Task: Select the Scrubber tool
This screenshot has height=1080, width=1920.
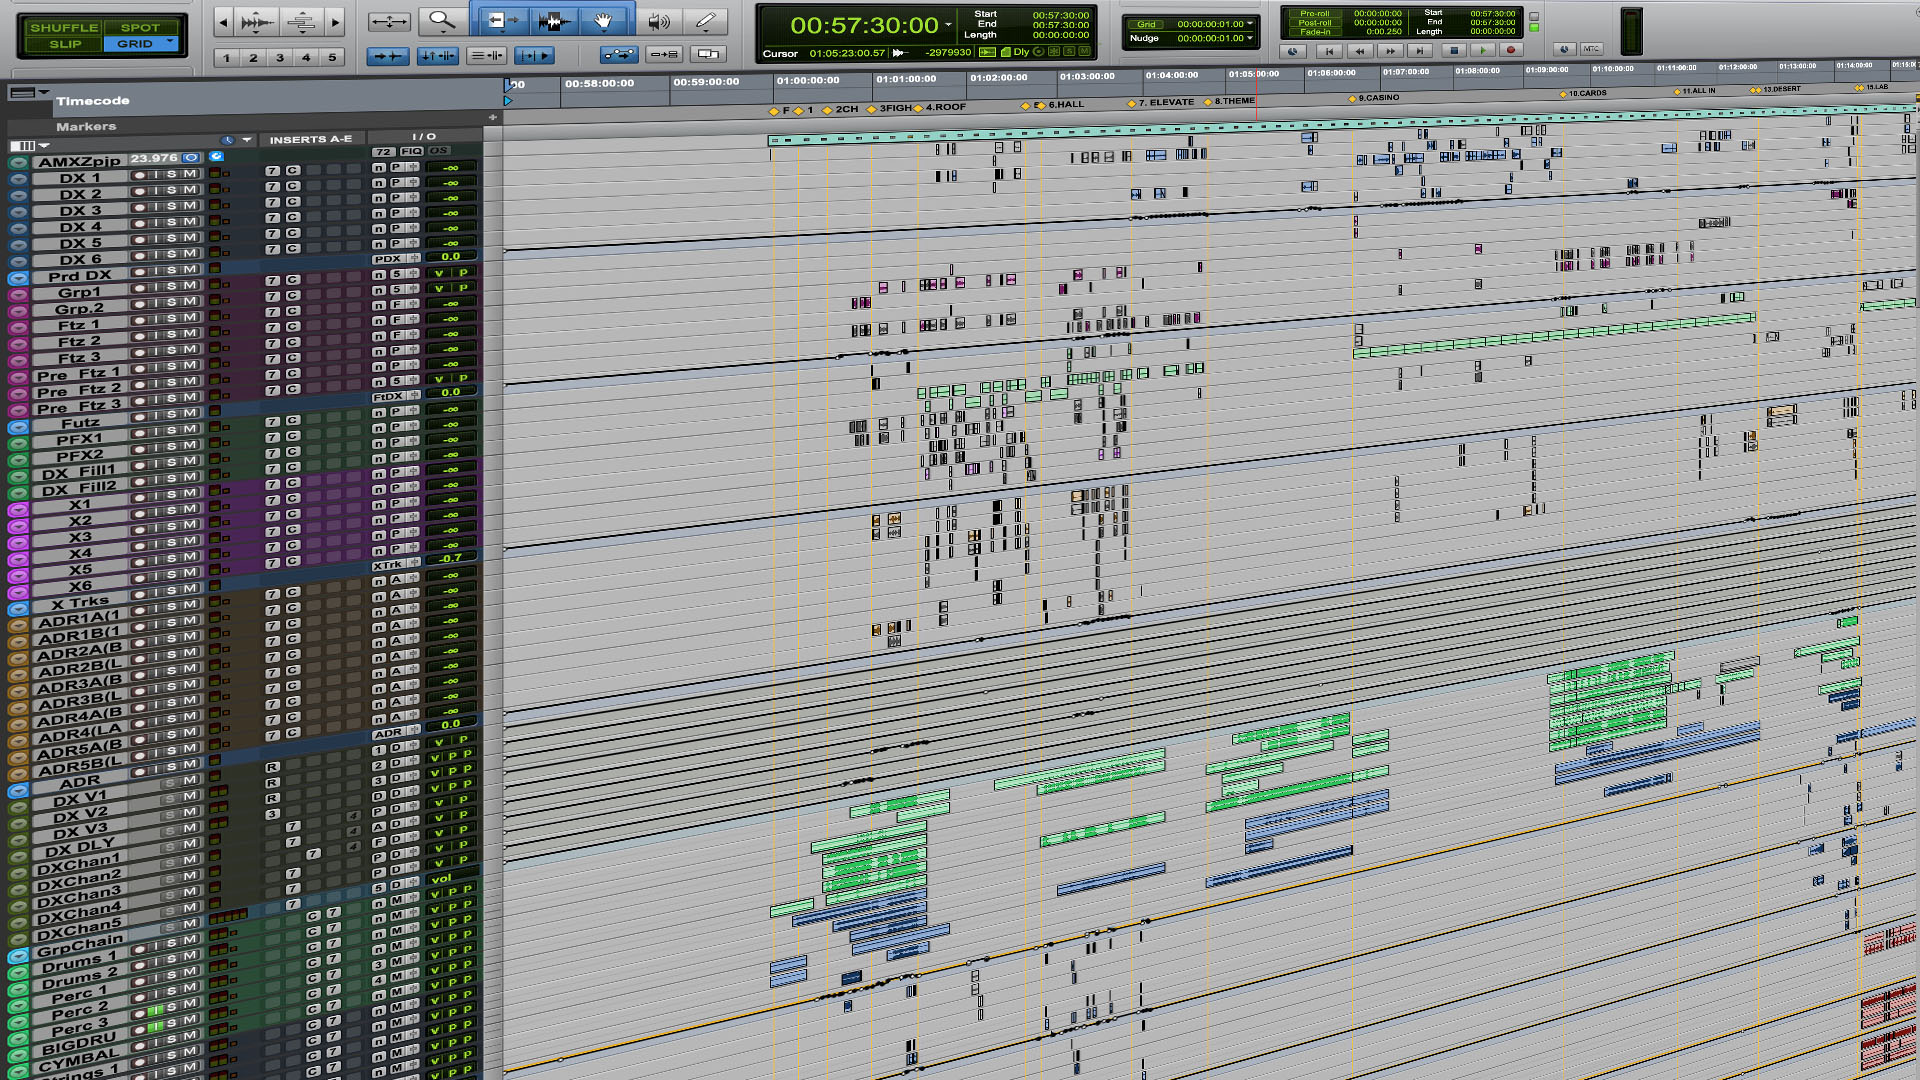Action: click(x=658, y=20)
